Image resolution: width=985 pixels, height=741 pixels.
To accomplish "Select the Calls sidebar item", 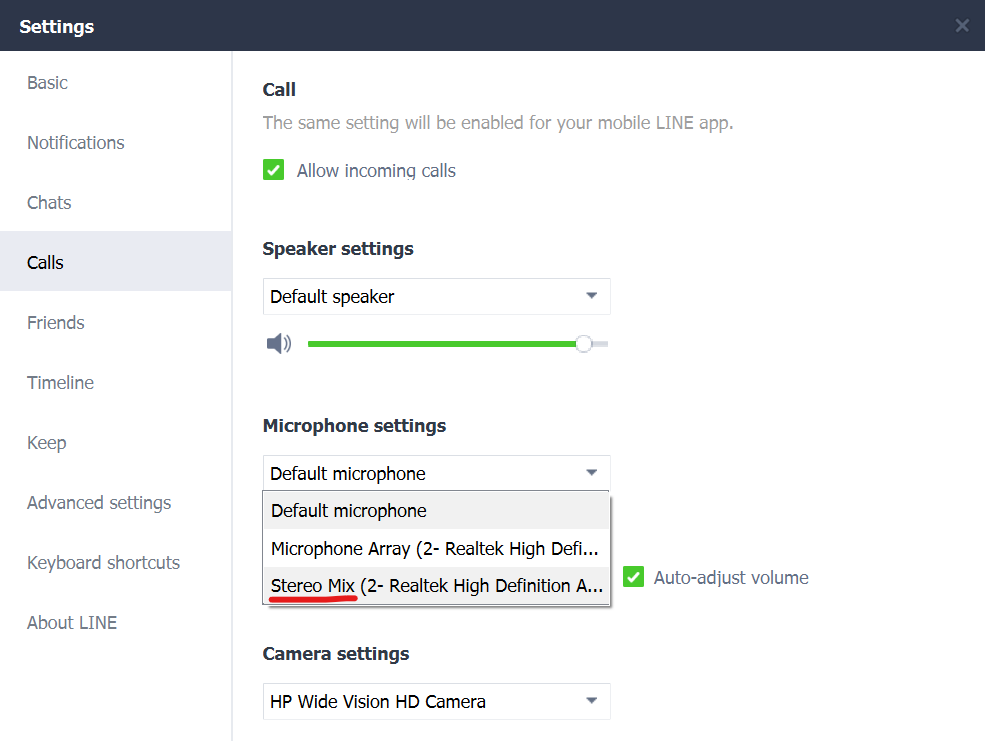I will (x=46, y=263).
